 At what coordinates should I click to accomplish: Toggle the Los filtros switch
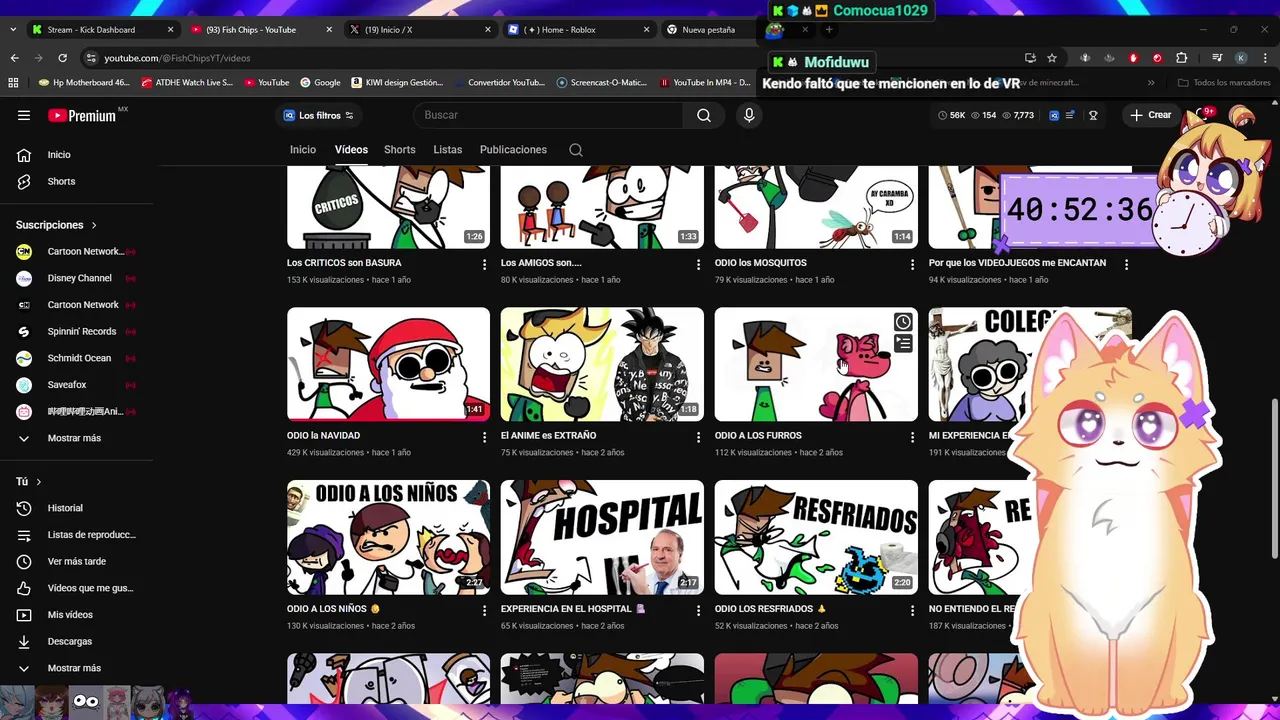click(x=319, y=115)
